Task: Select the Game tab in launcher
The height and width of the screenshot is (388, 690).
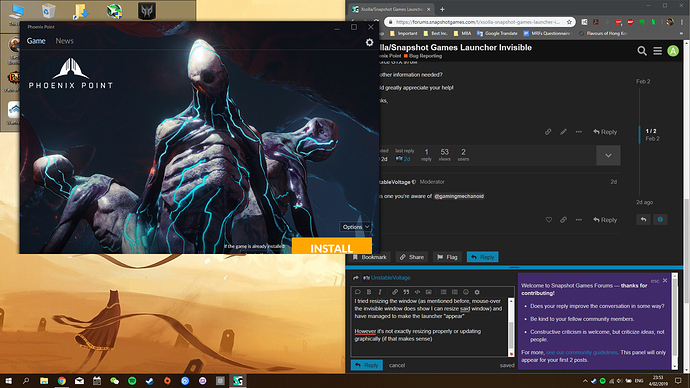Action: tap(36, 41)
